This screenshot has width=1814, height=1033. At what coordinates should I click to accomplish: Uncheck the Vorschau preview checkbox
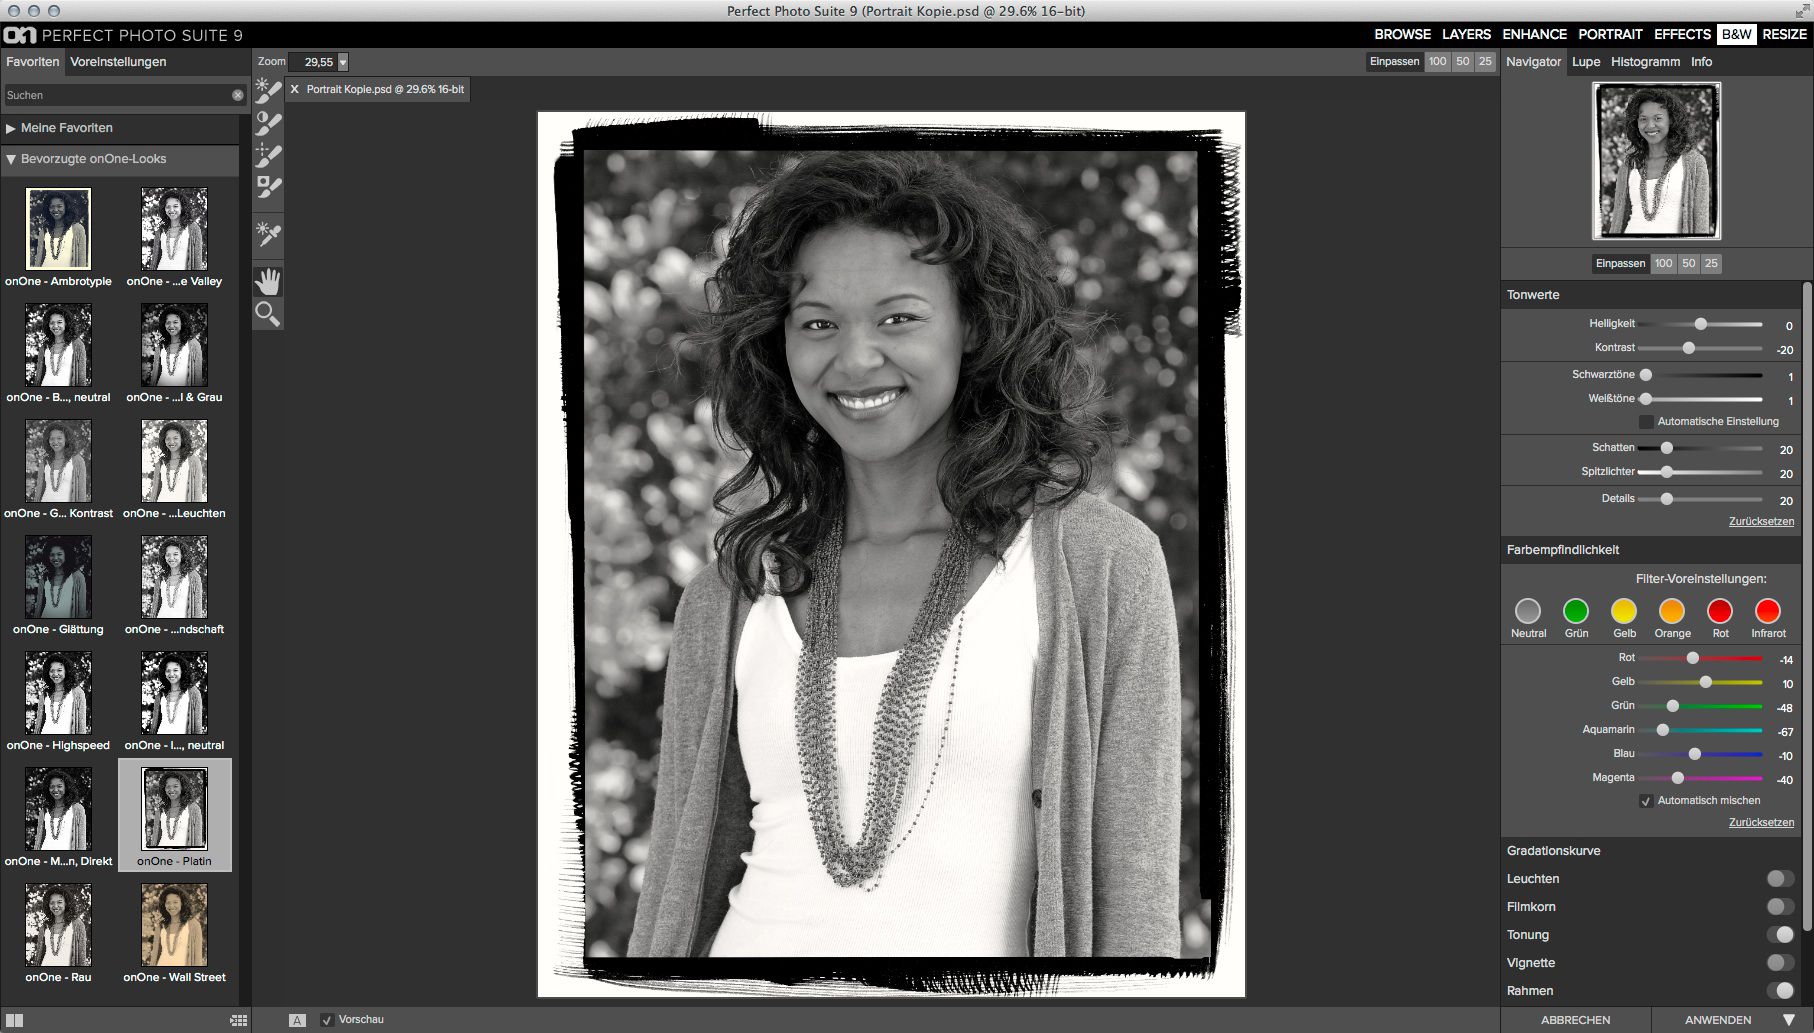tap(327, 1020)
